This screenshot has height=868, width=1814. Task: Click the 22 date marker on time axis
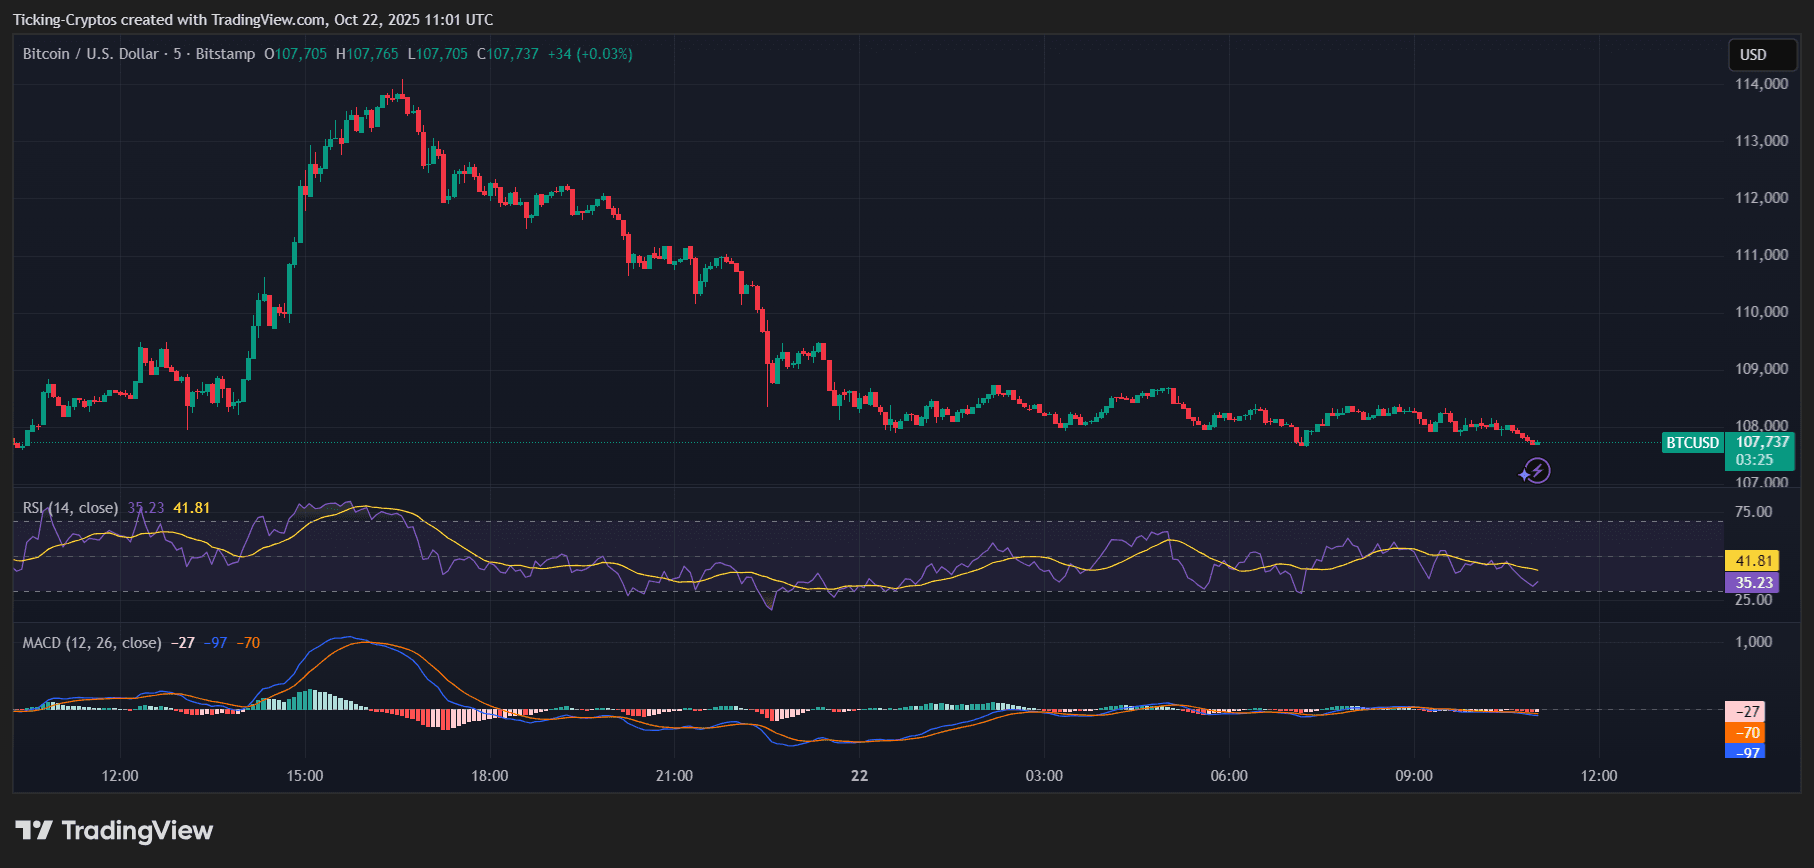tap(859, 776)
